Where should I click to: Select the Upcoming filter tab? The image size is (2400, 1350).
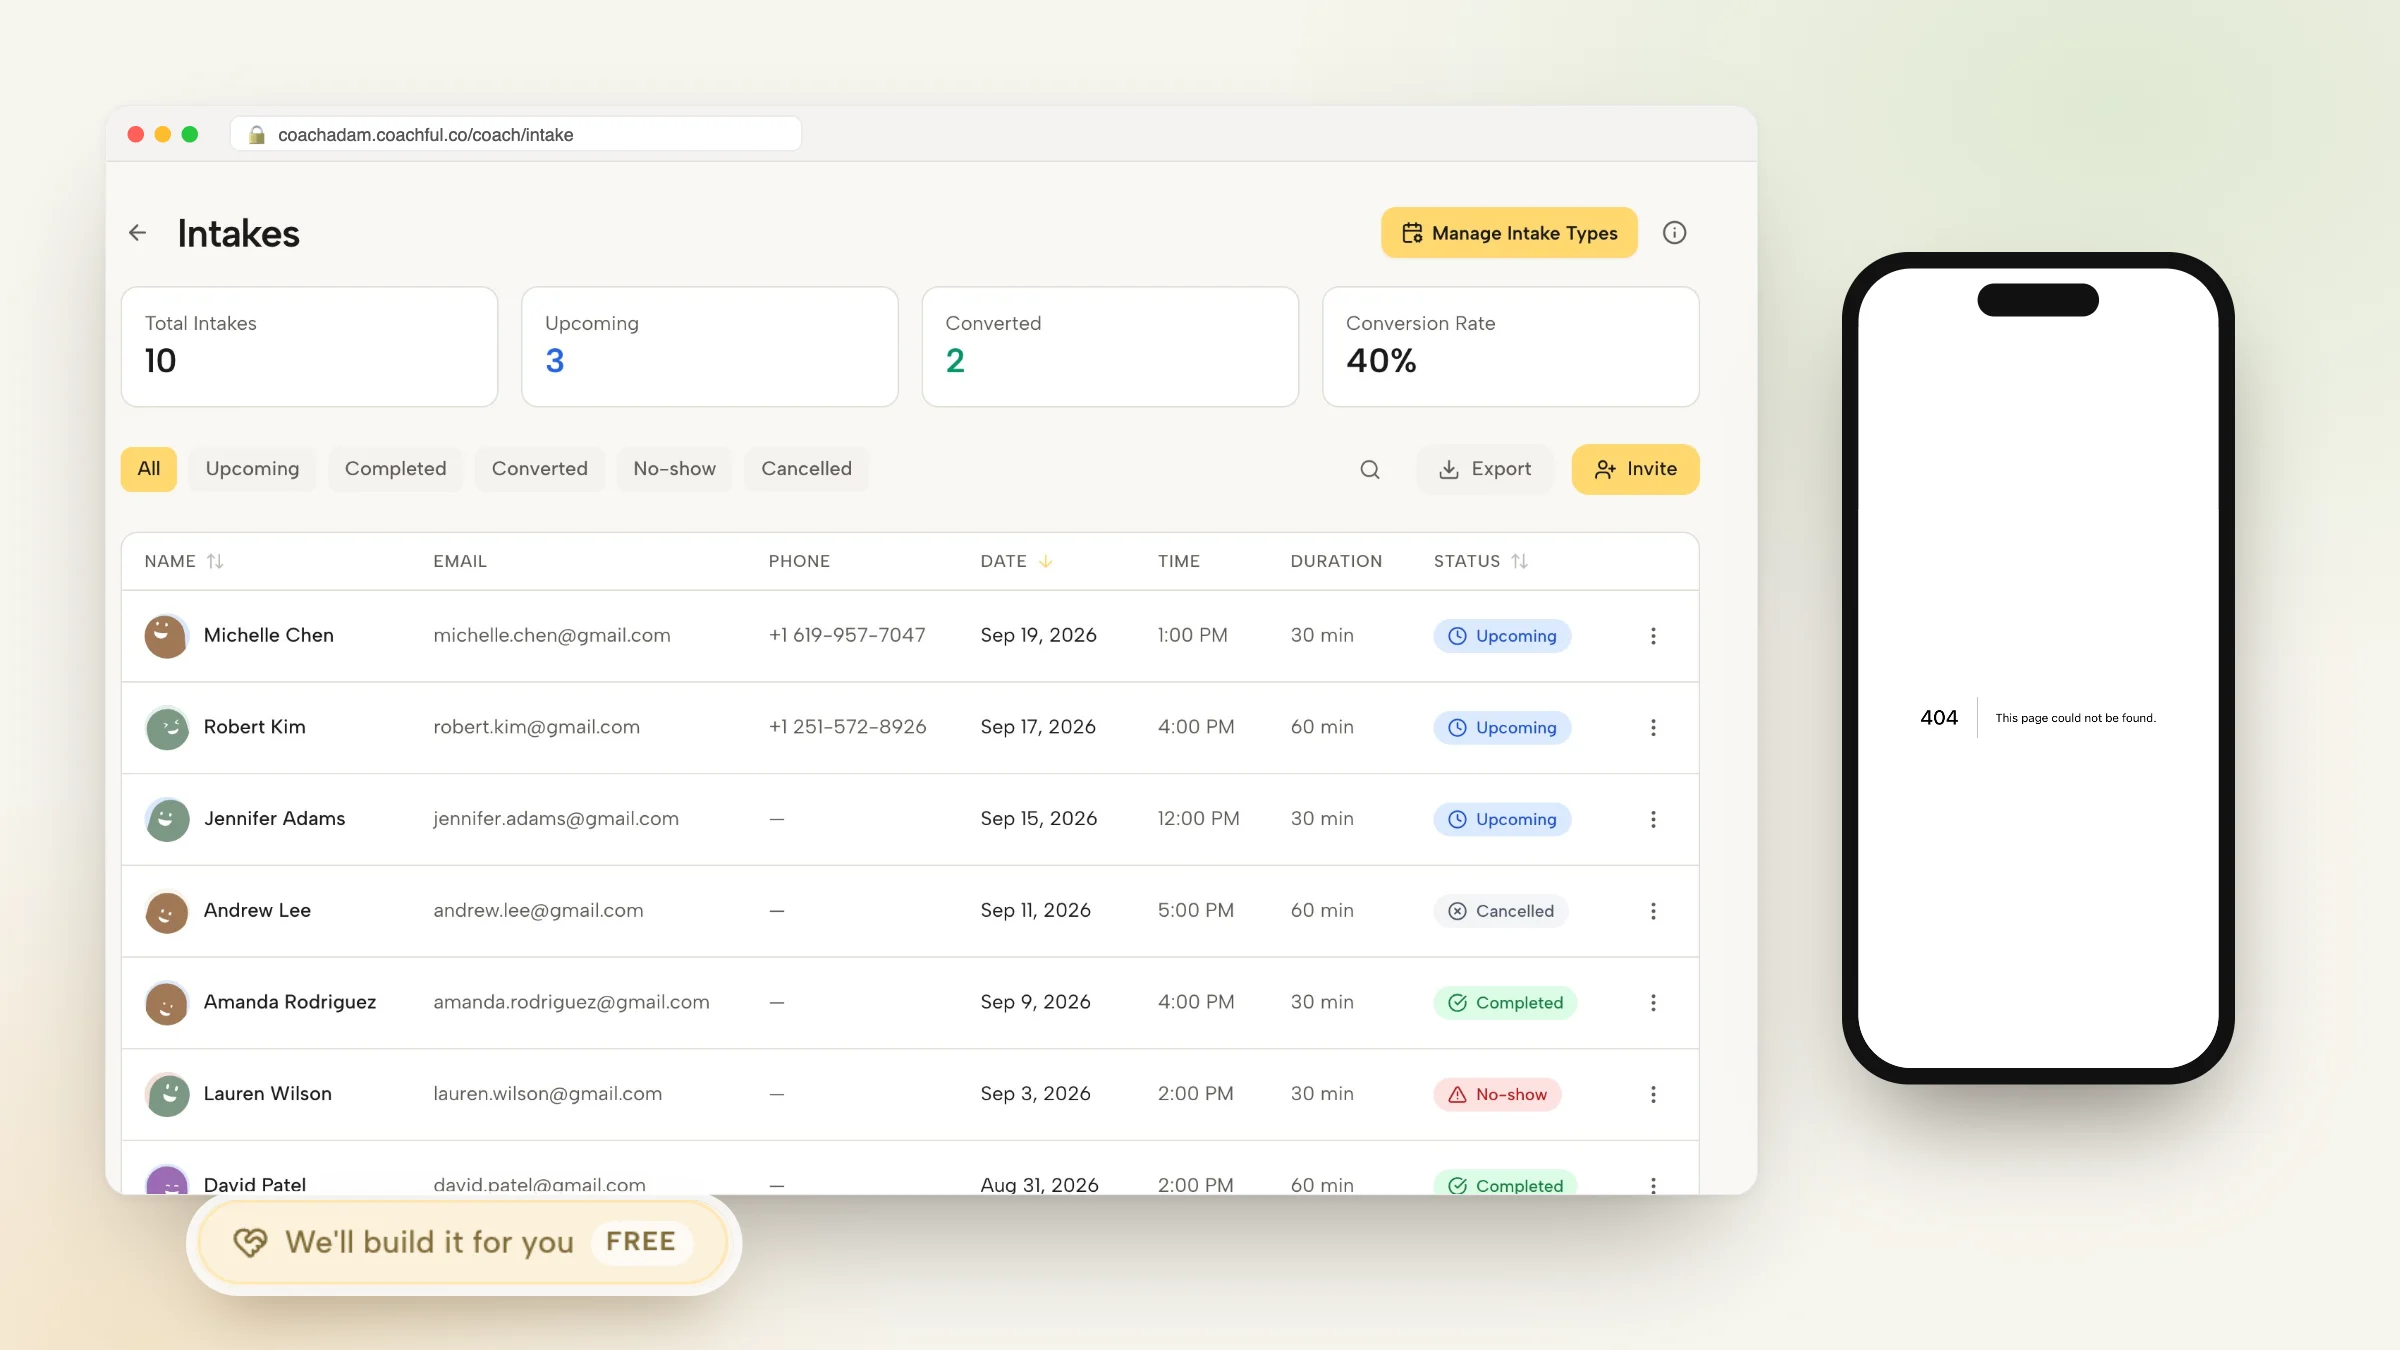[x=252, y=469]
